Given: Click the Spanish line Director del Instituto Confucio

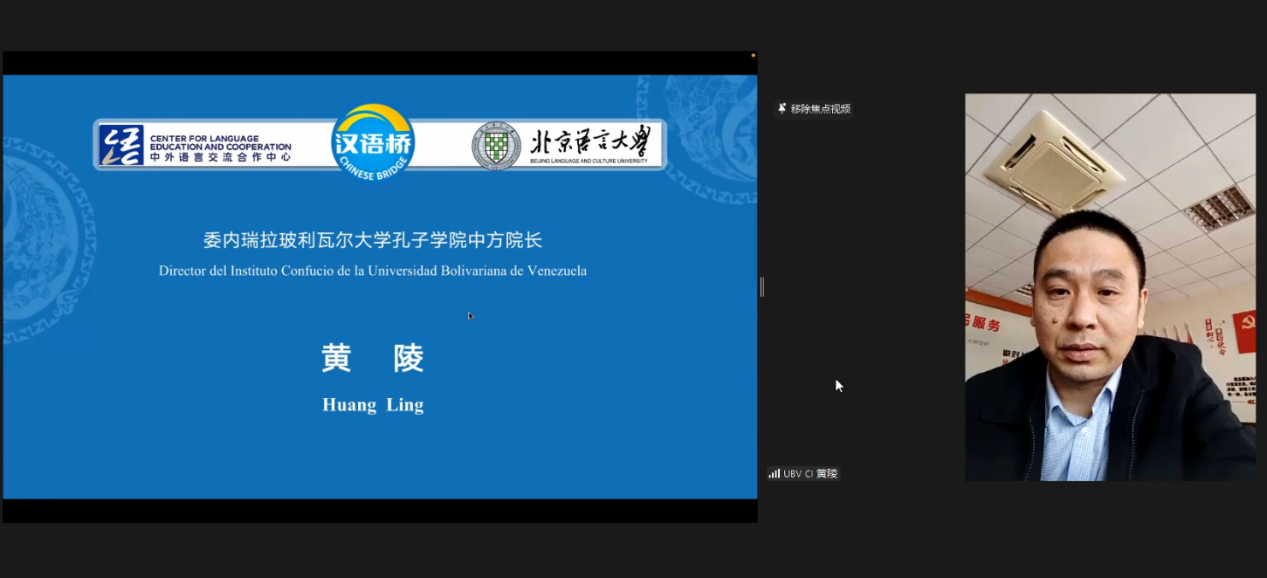Looking at the screenshot, I should 372,270.
